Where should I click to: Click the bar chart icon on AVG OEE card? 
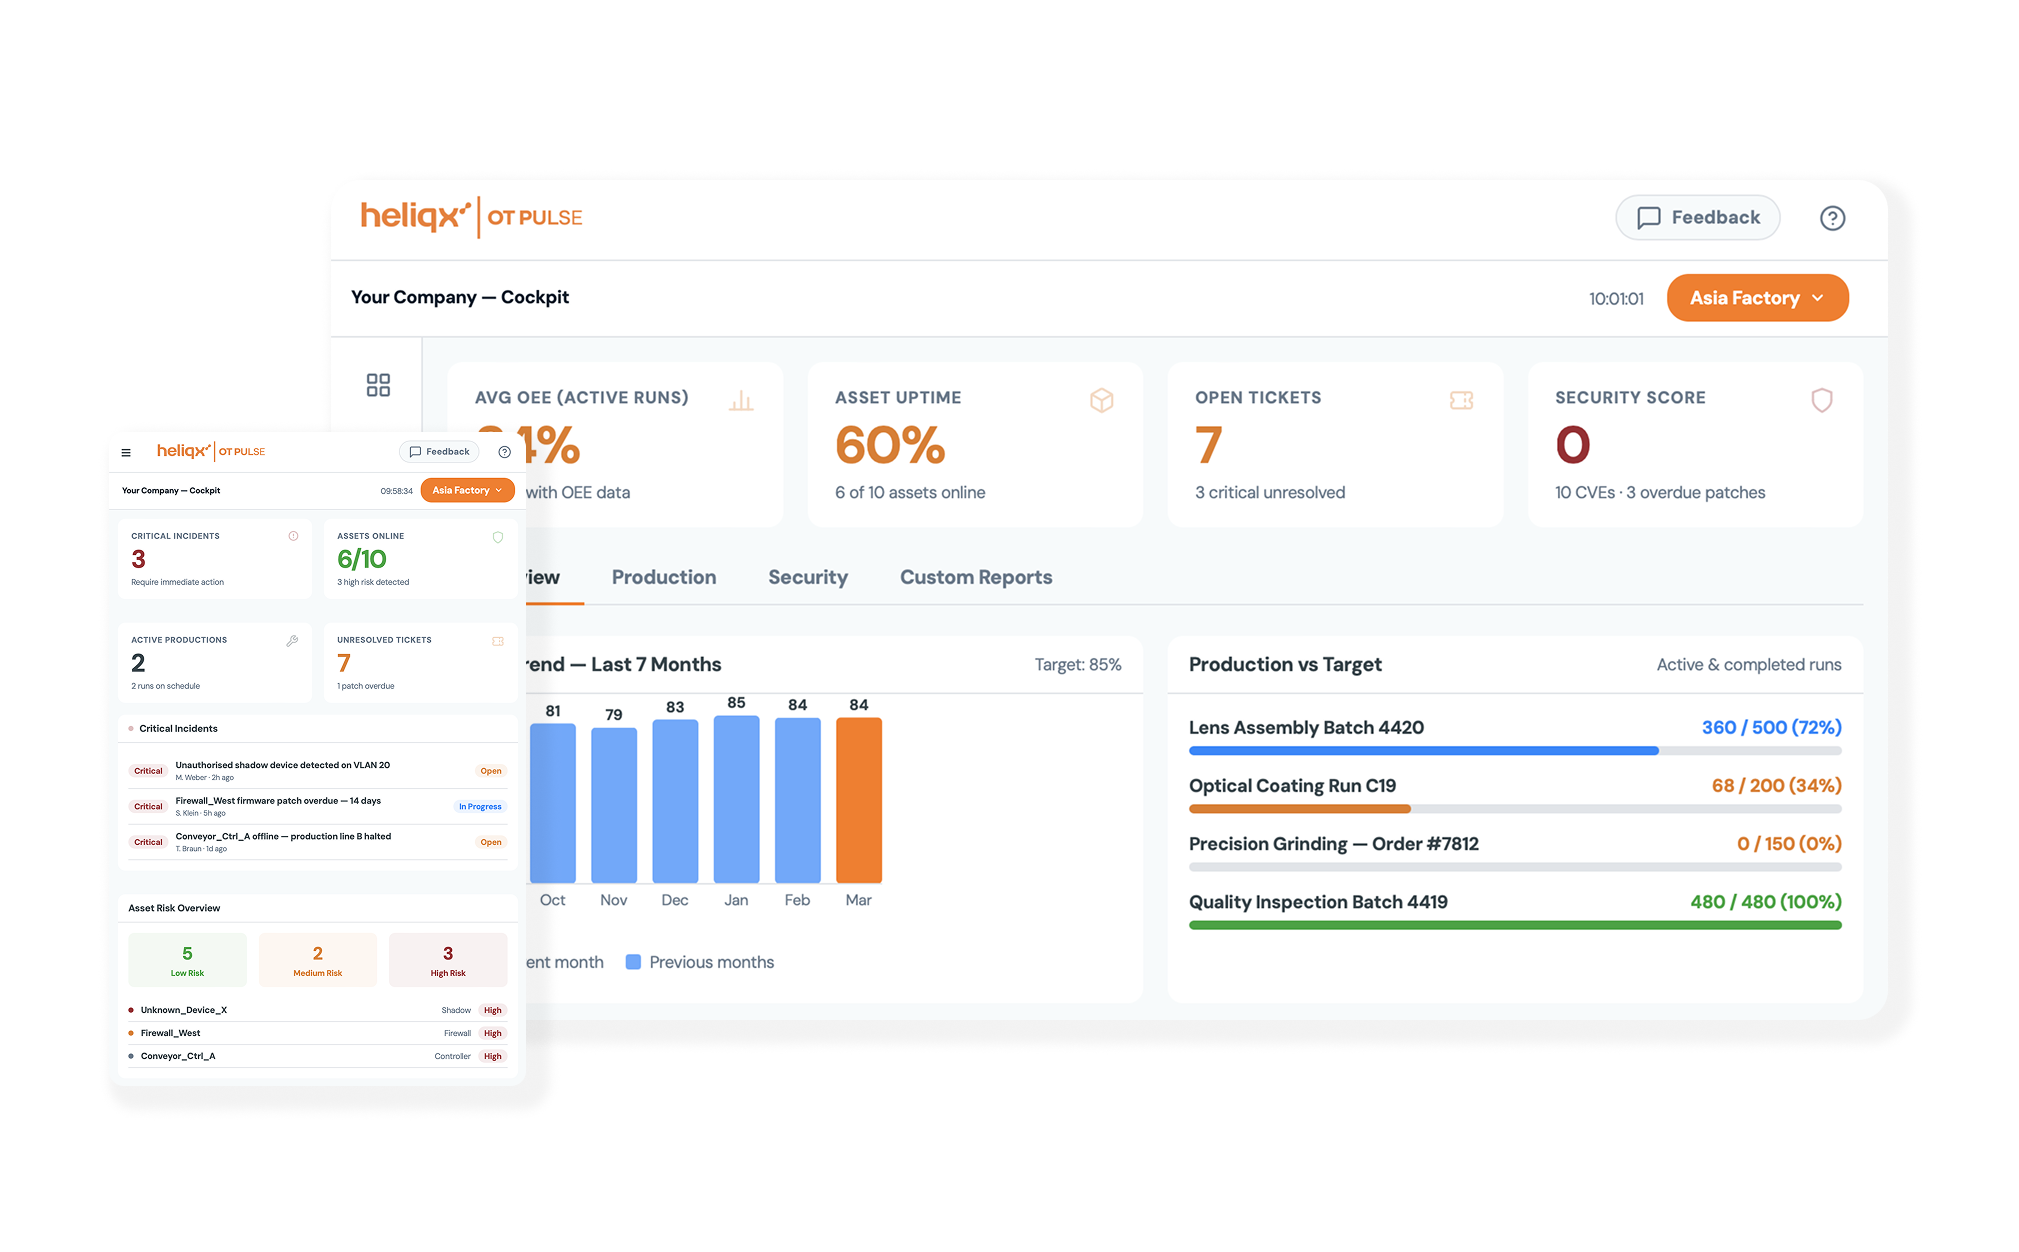(741, 399)
